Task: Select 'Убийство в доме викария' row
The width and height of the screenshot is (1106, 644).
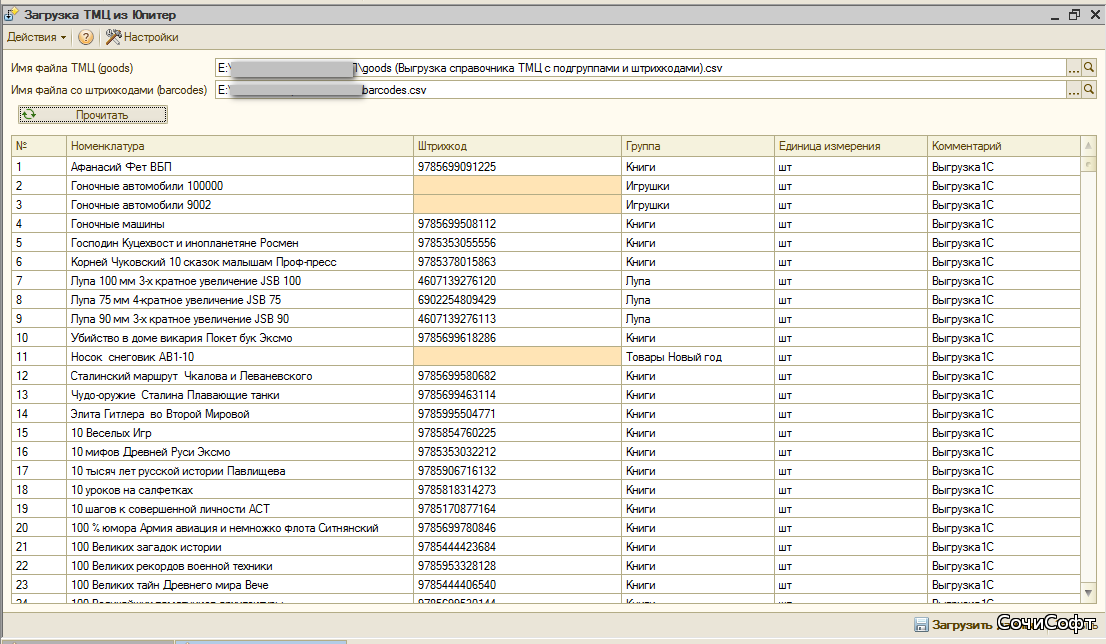Action: point(546,339)
